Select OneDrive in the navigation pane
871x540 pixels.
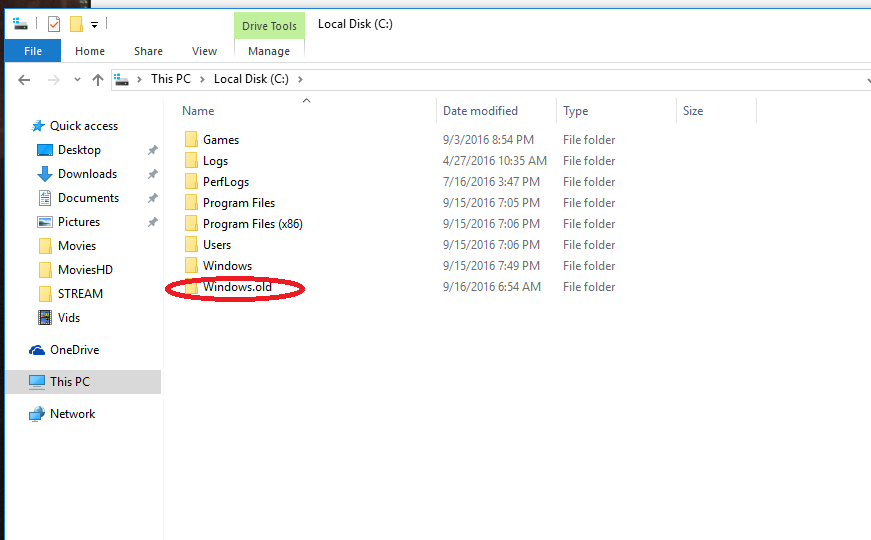pyautogui.click(x=74, y=350)
